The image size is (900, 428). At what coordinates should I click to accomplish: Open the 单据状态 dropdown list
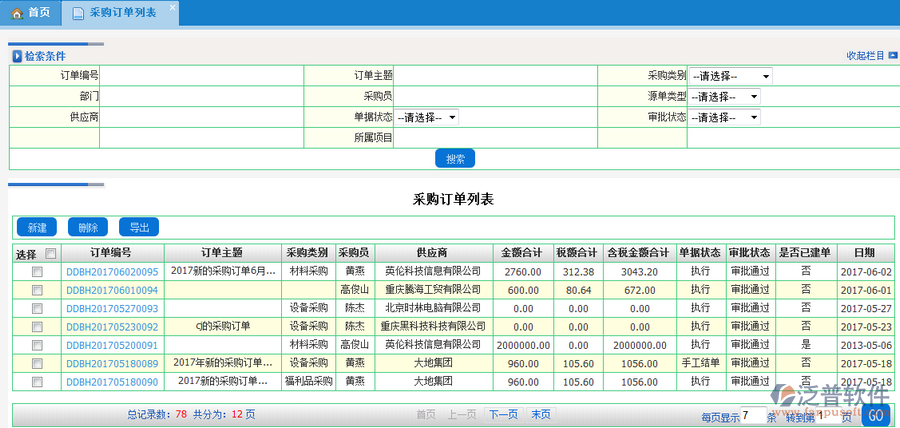427,118
